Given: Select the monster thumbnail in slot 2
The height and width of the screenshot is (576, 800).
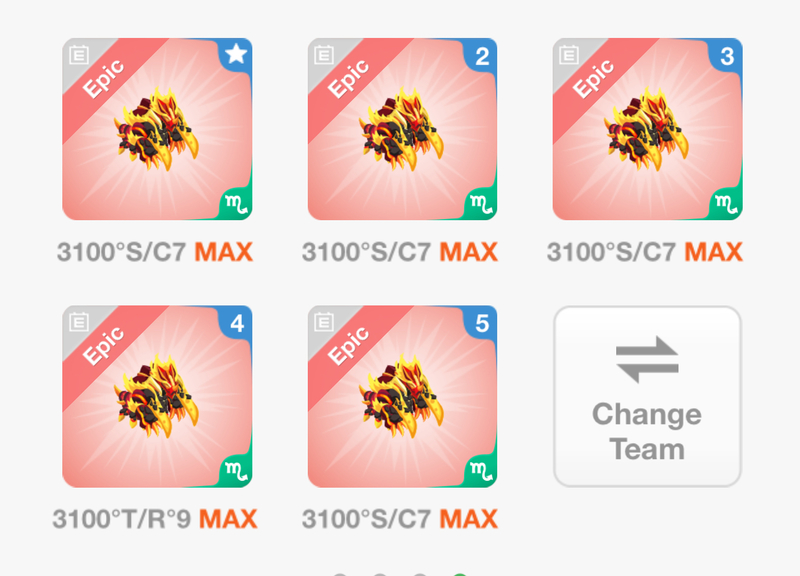Looking at the screenshot, I should pyautogui.click(x=403, y=129).
